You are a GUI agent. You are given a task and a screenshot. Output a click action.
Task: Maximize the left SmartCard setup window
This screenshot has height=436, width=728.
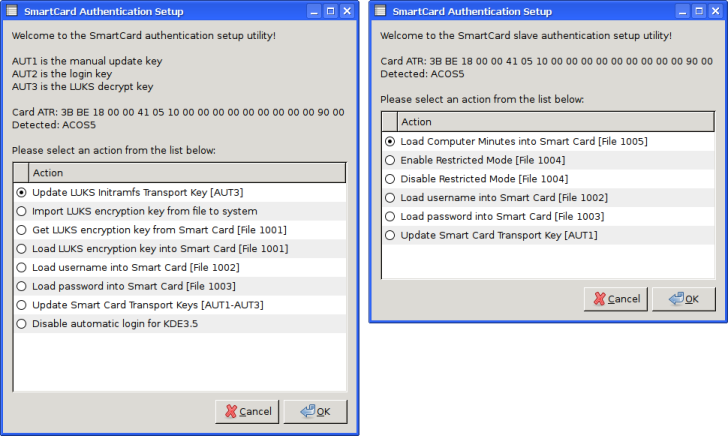click(x=331, y=11)
